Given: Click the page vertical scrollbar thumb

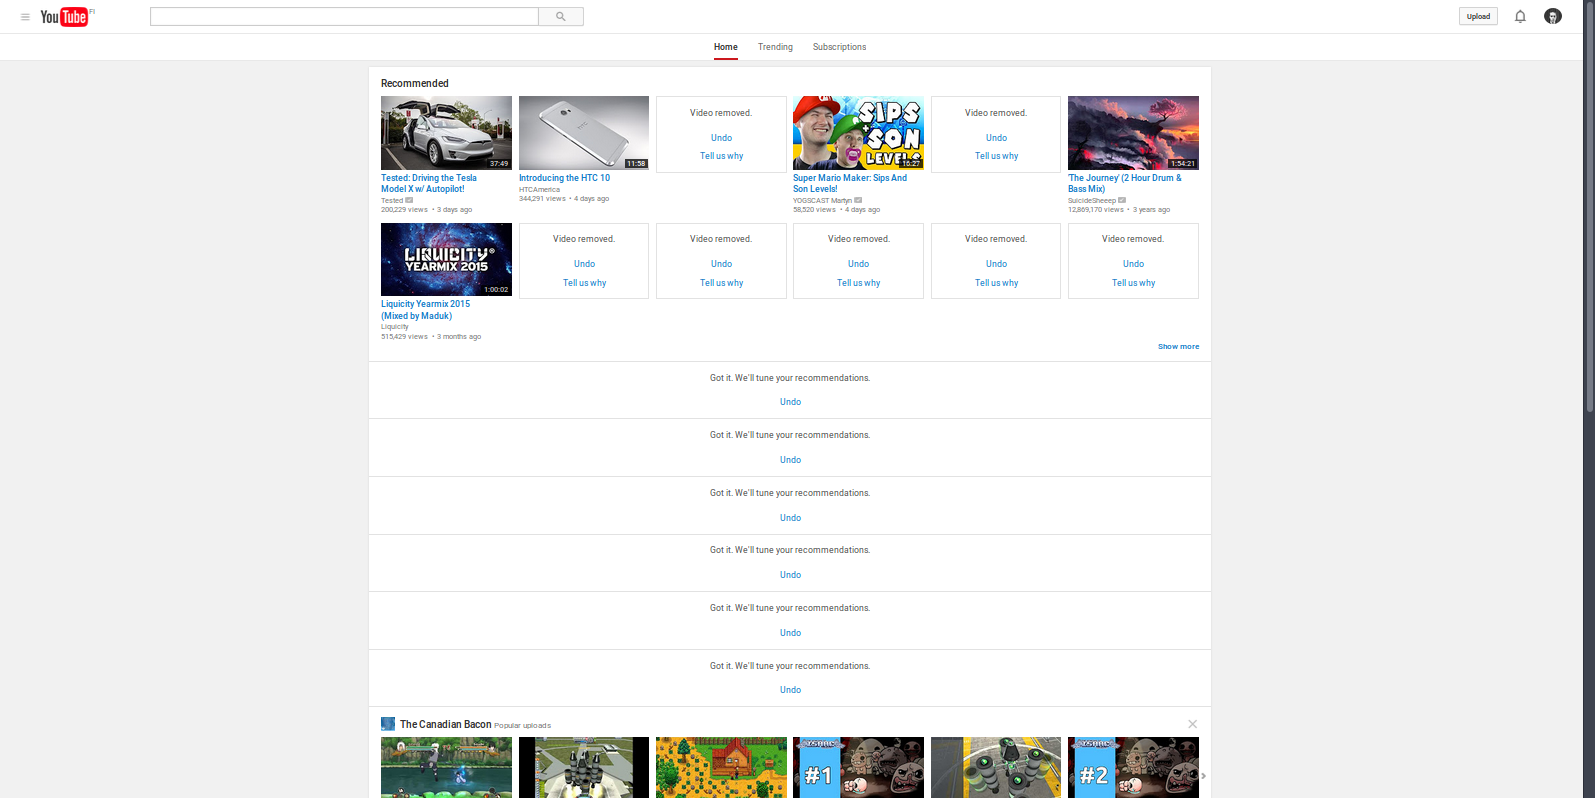Looking at the screenshot, I should pos(1589,205).
